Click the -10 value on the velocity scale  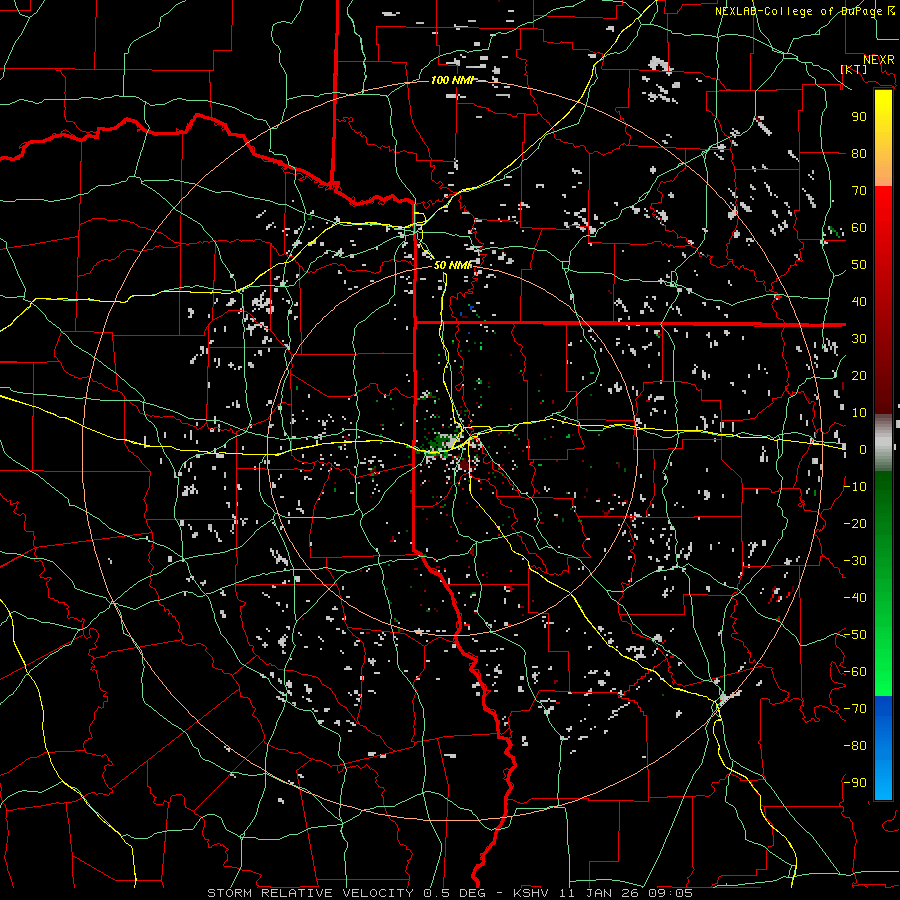855,487
